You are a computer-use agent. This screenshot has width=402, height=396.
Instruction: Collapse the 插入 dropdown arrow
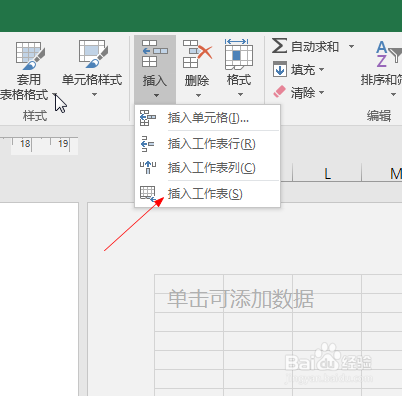pos(156,96)
